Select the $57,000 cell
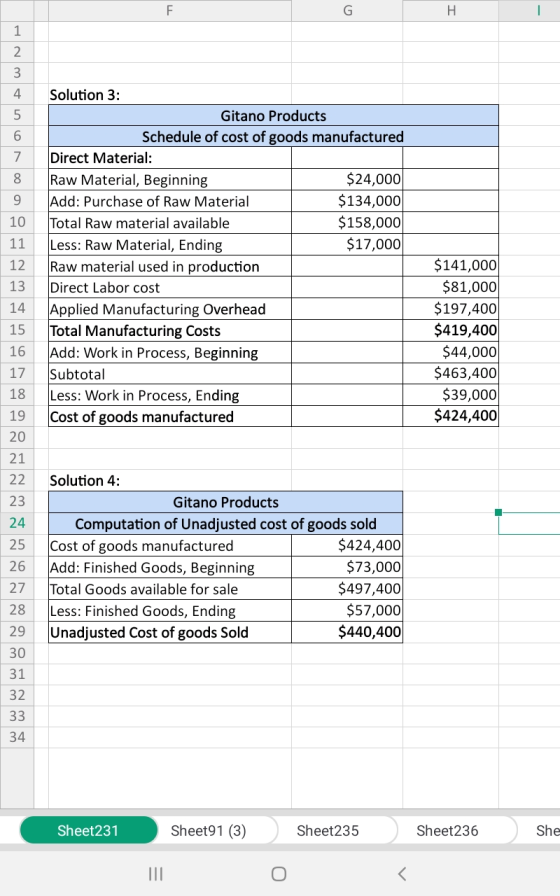The height and width of the screenshot is (896, 560). [347, 611]
